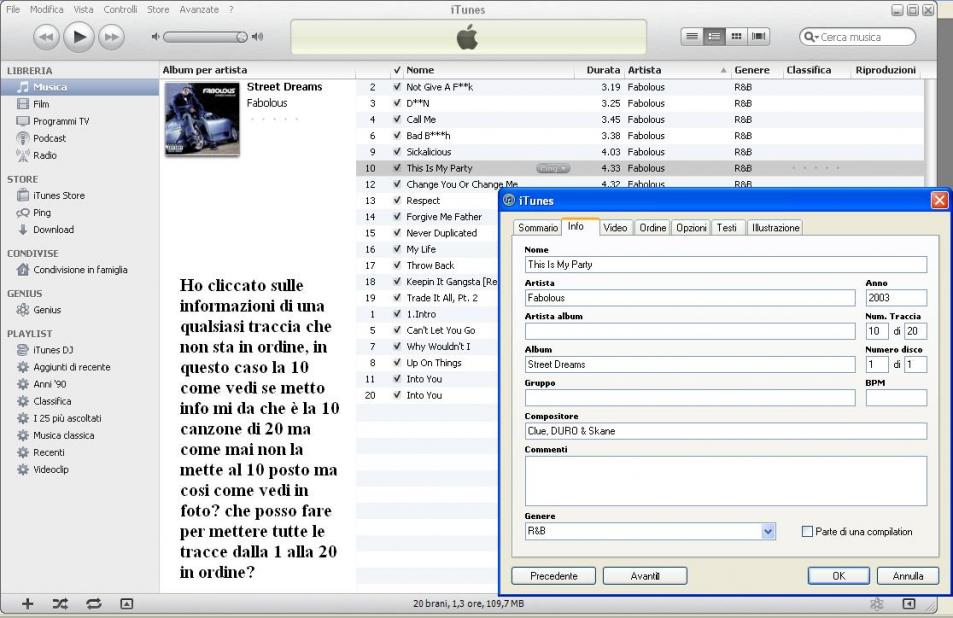Skip to next track button

(111, 37)
